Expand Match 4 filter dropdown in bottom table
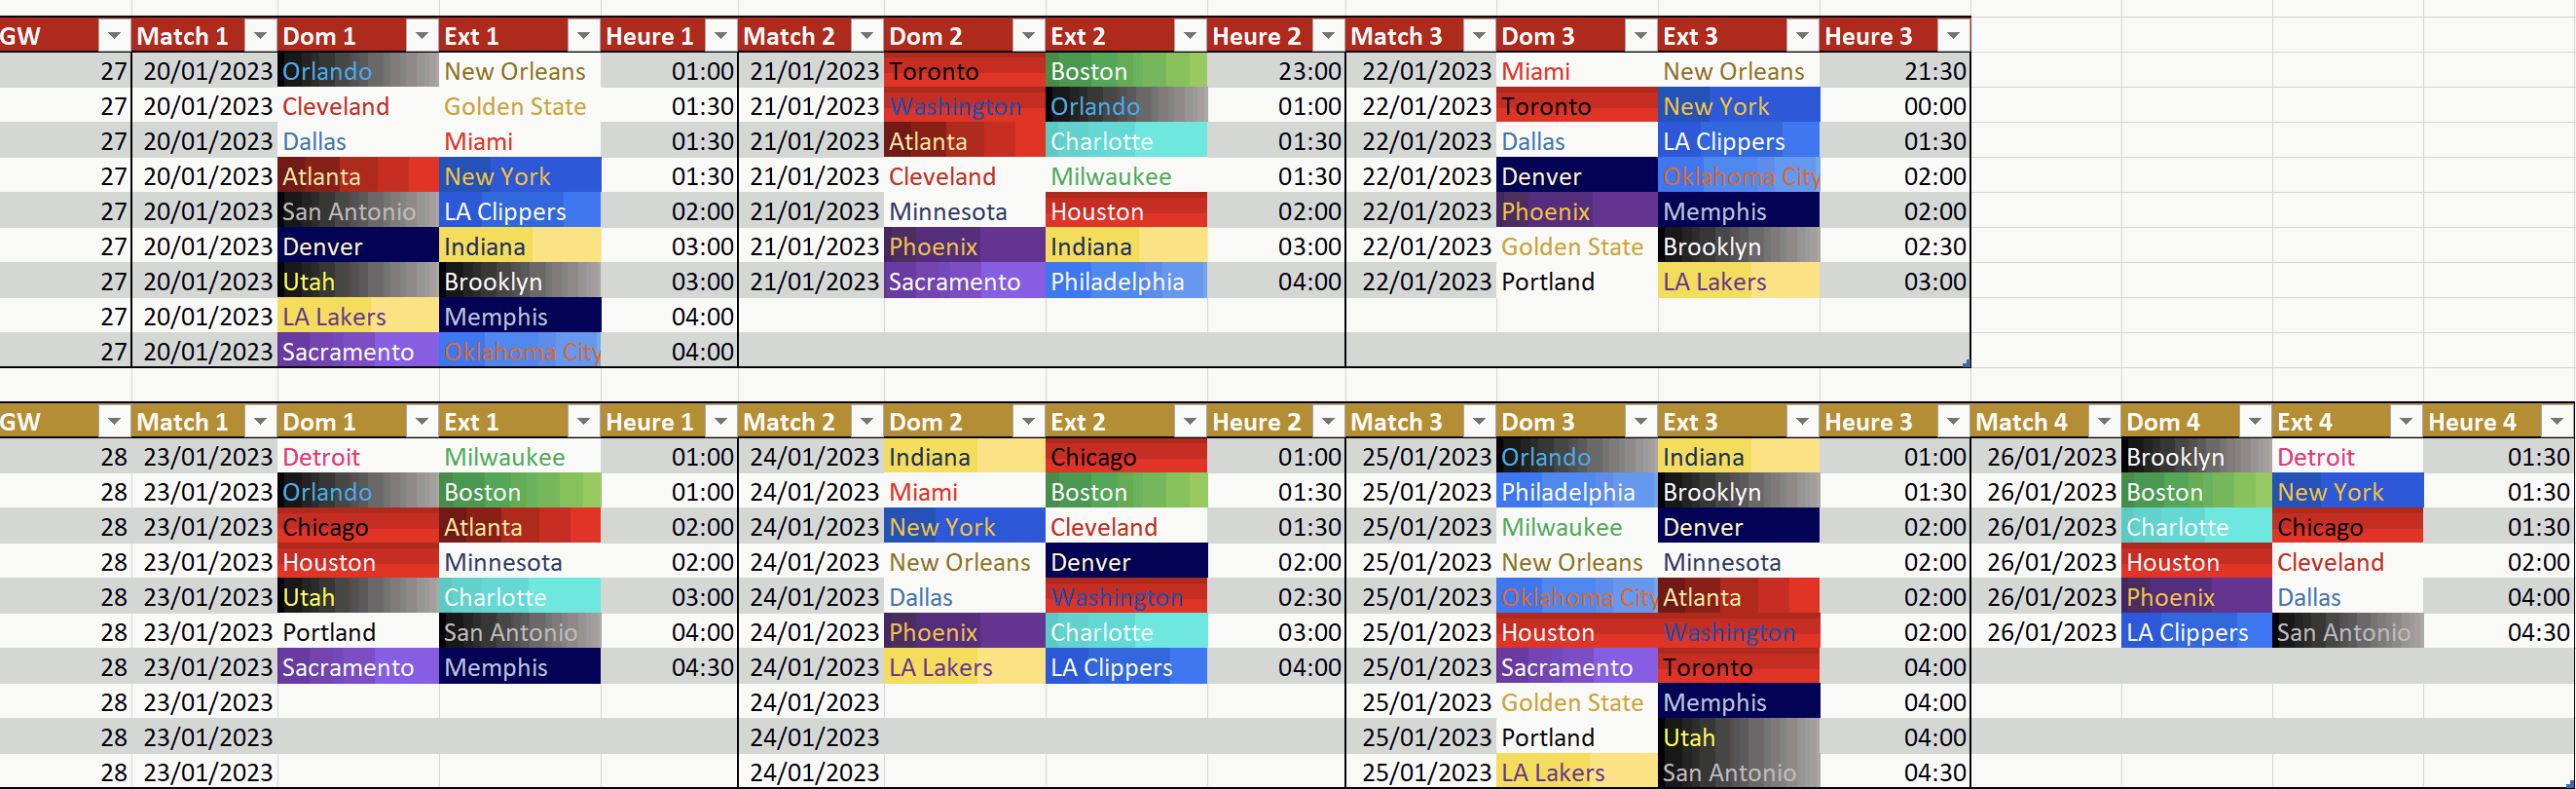The height and width of the screenshot is (789, 2576). tap(2104, 422)
